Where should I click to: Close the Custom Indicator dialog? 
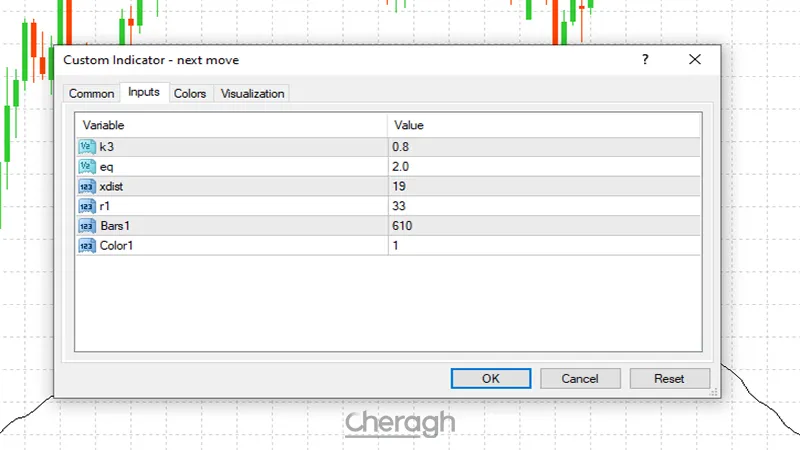(695, 60)
